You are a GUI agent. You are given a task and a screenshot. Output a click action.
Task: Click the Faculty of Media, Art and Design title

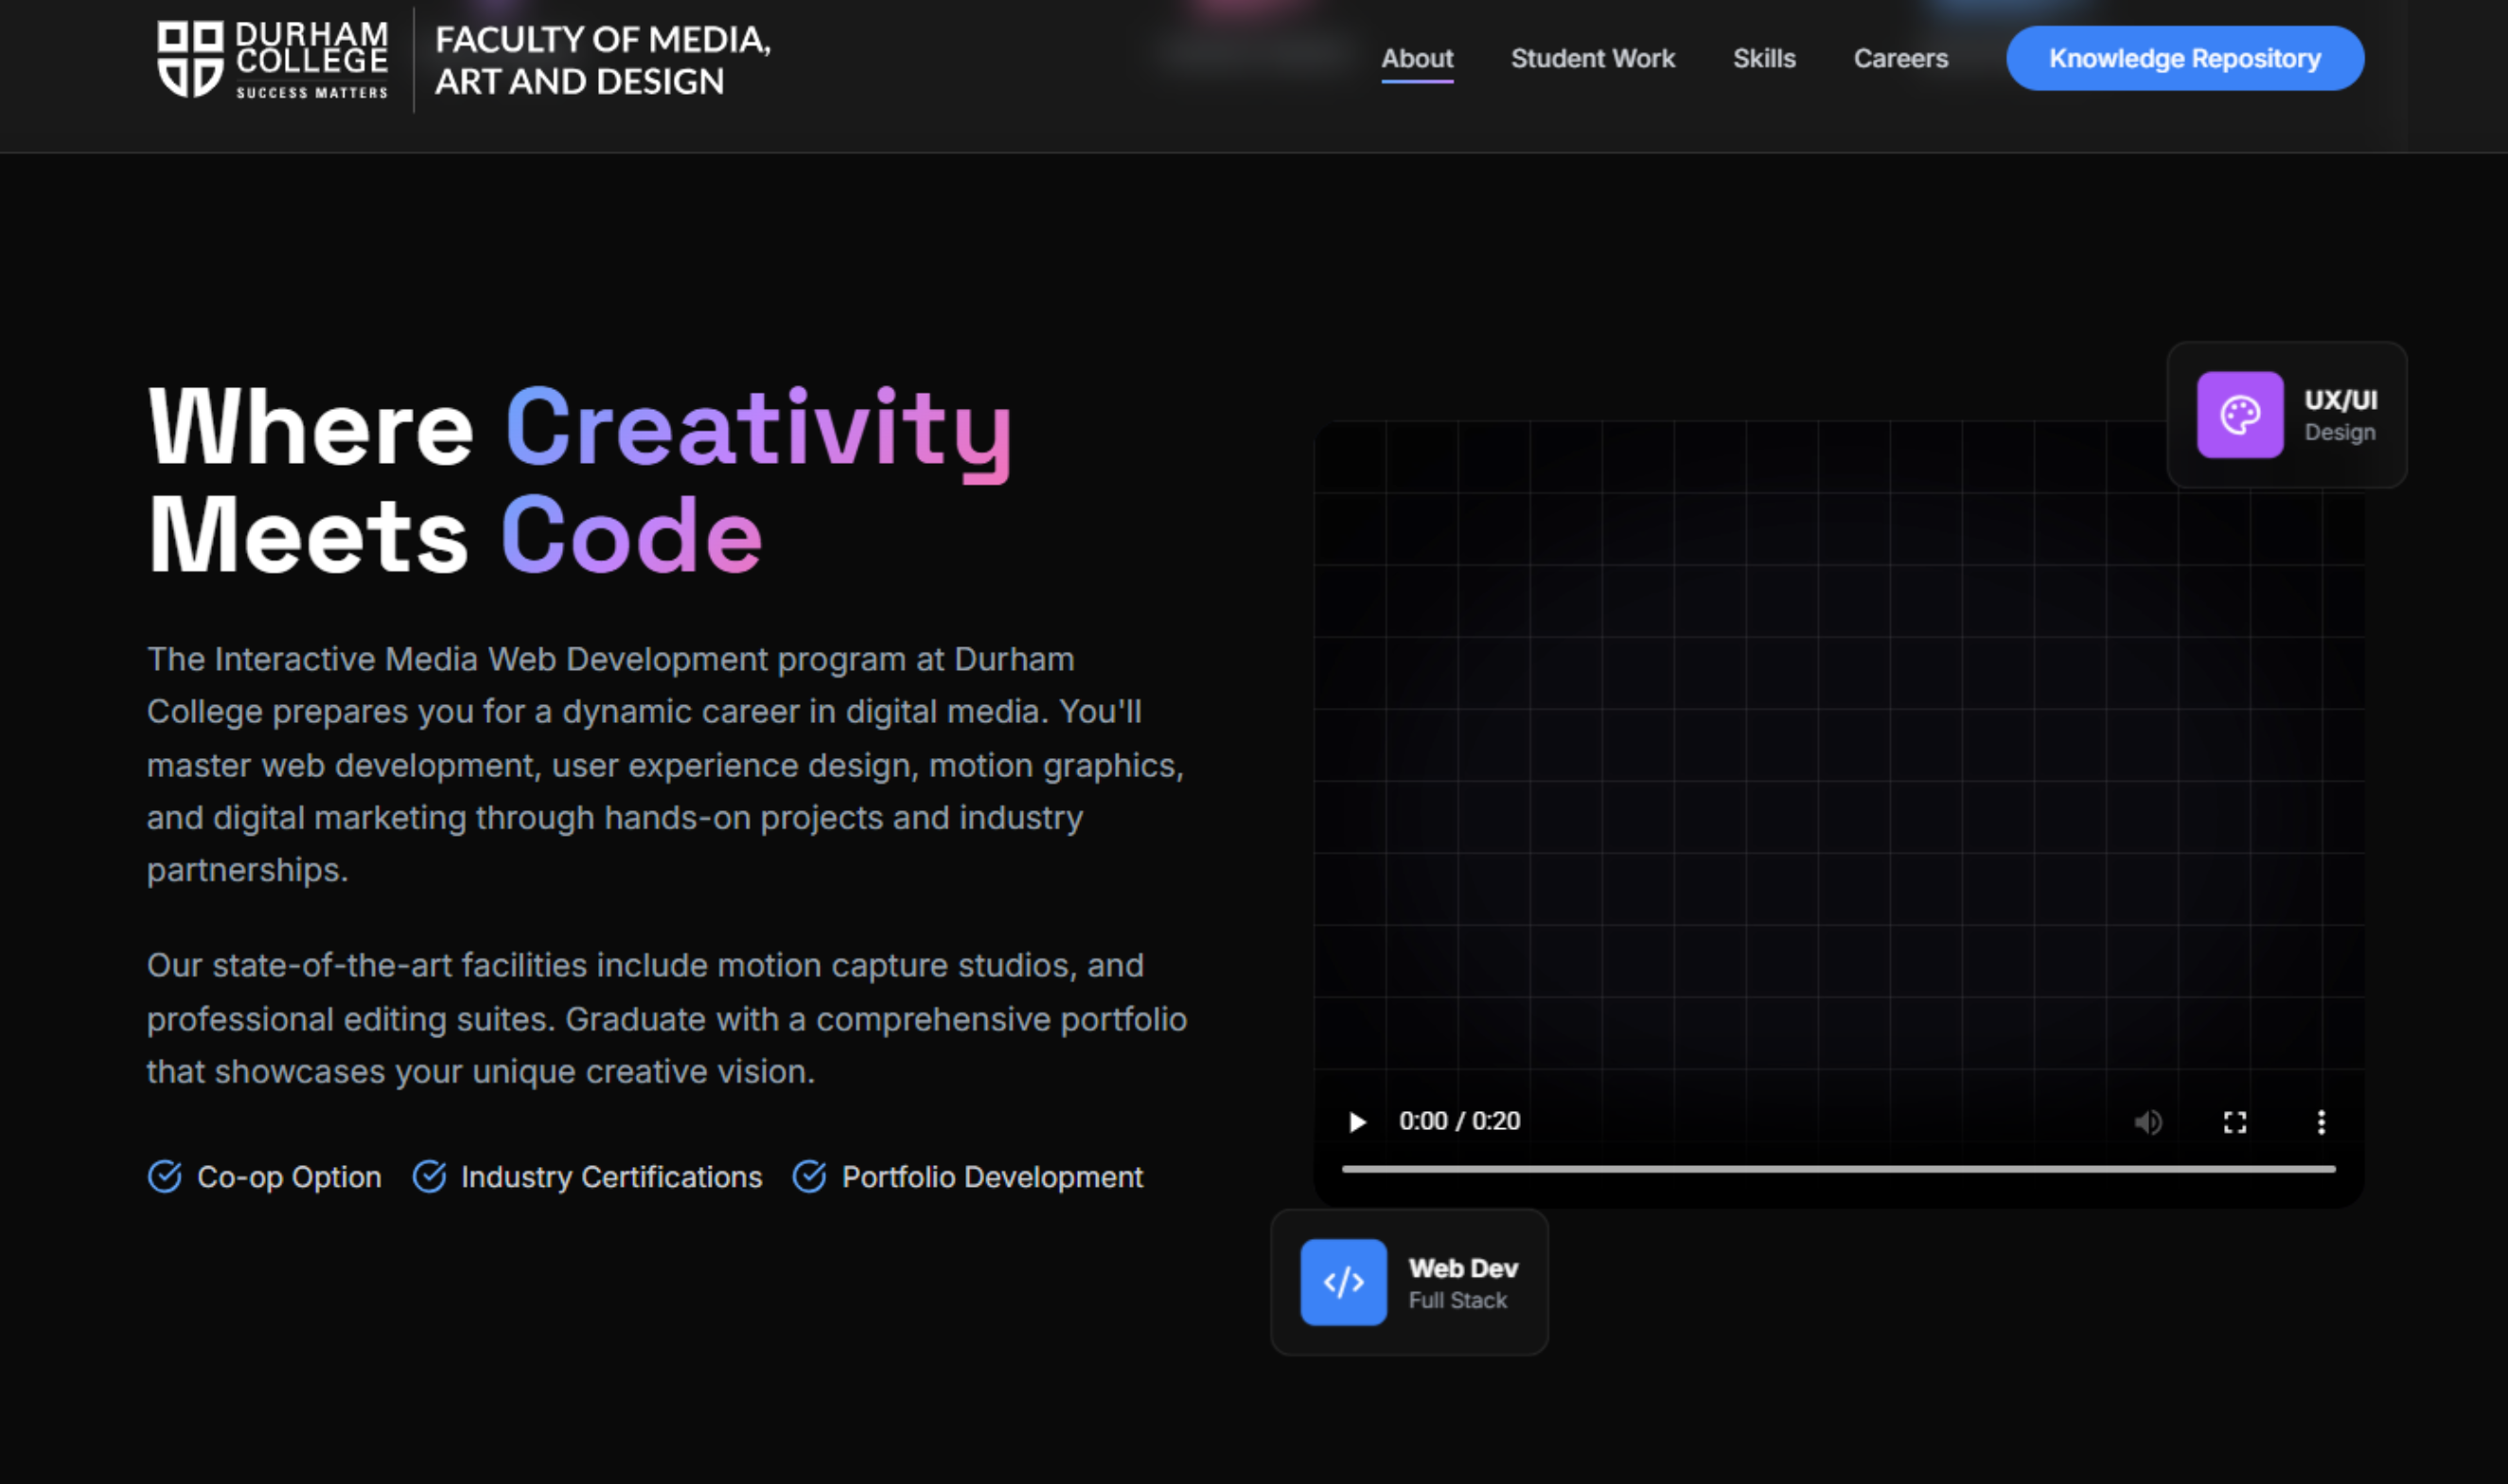(602, 60)
